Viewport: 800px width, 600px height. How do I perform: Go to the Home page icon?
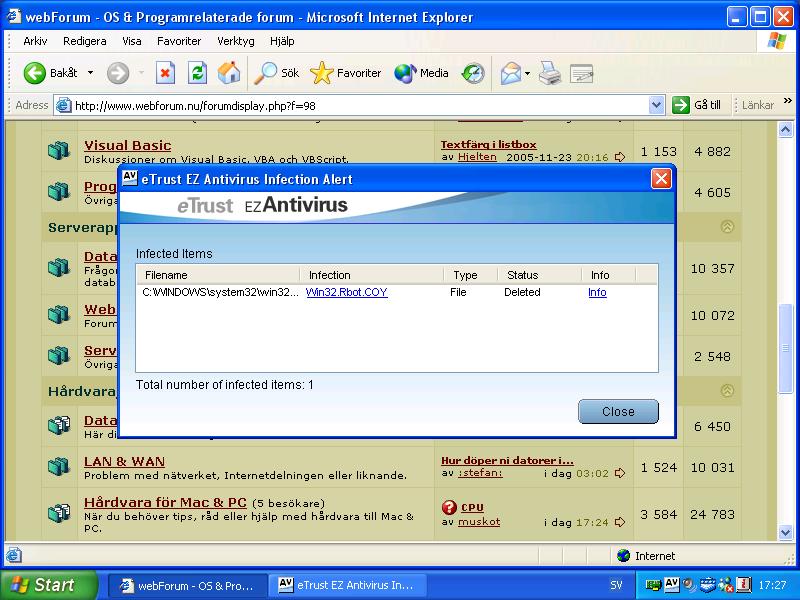[229, 73]
